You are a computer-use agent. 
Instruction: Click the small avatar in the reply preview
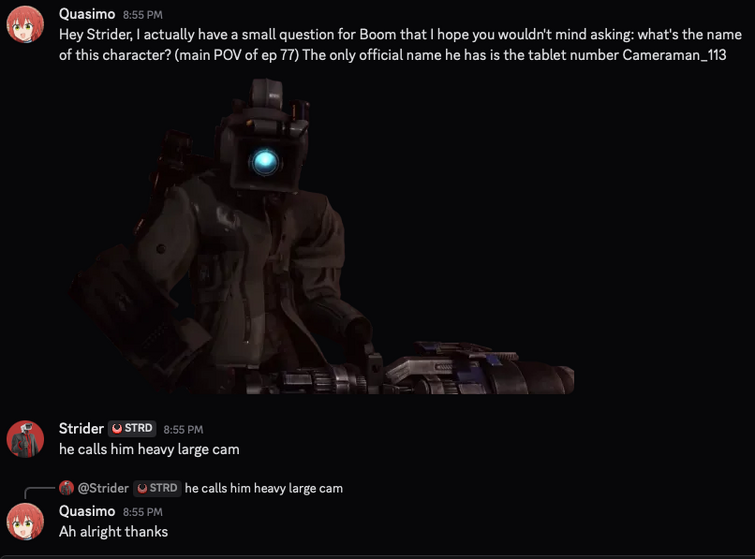[x=66, y=488]
